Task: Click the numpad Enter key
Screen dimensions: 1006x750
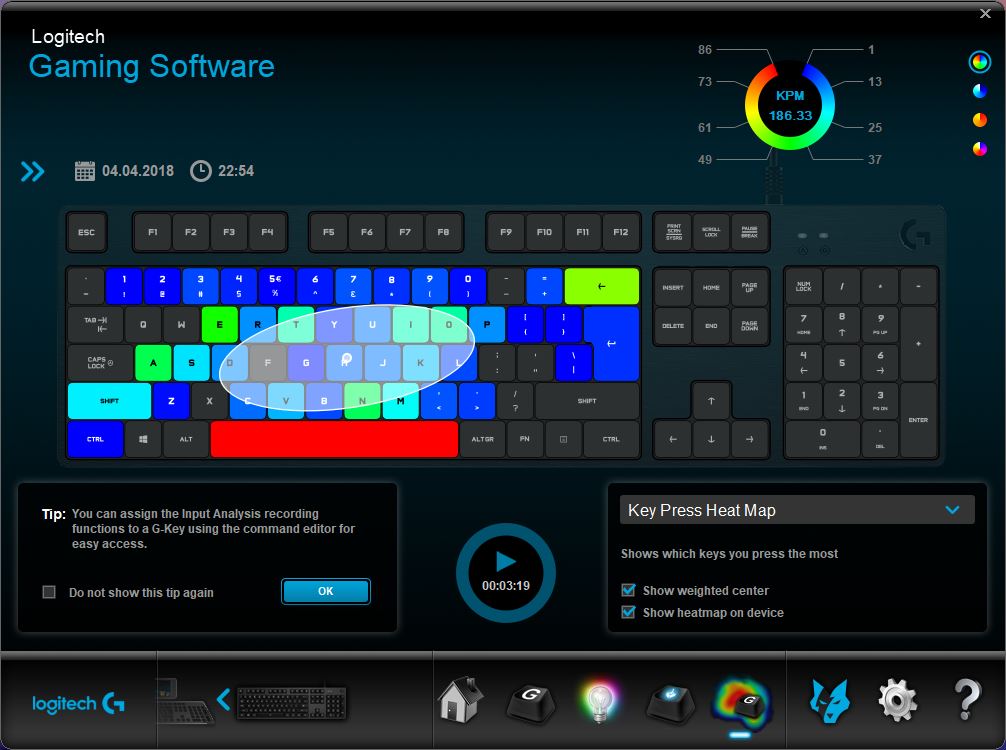Action: 918,420
